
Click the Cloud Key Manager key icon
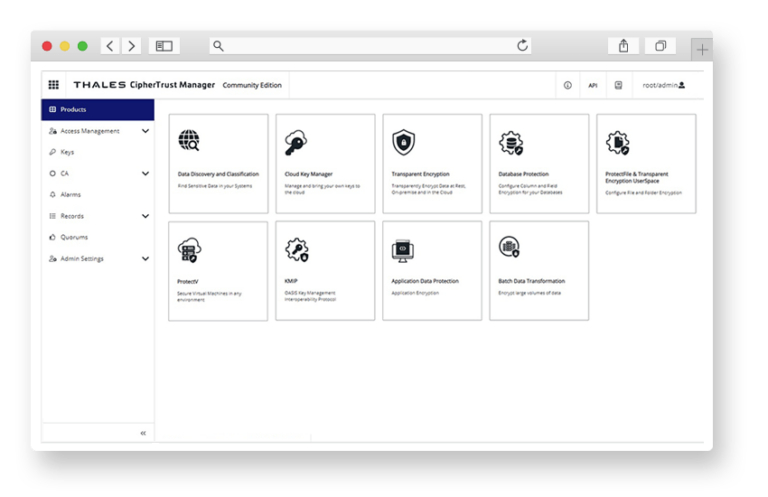pyautogui.click(x=295, y=142)
